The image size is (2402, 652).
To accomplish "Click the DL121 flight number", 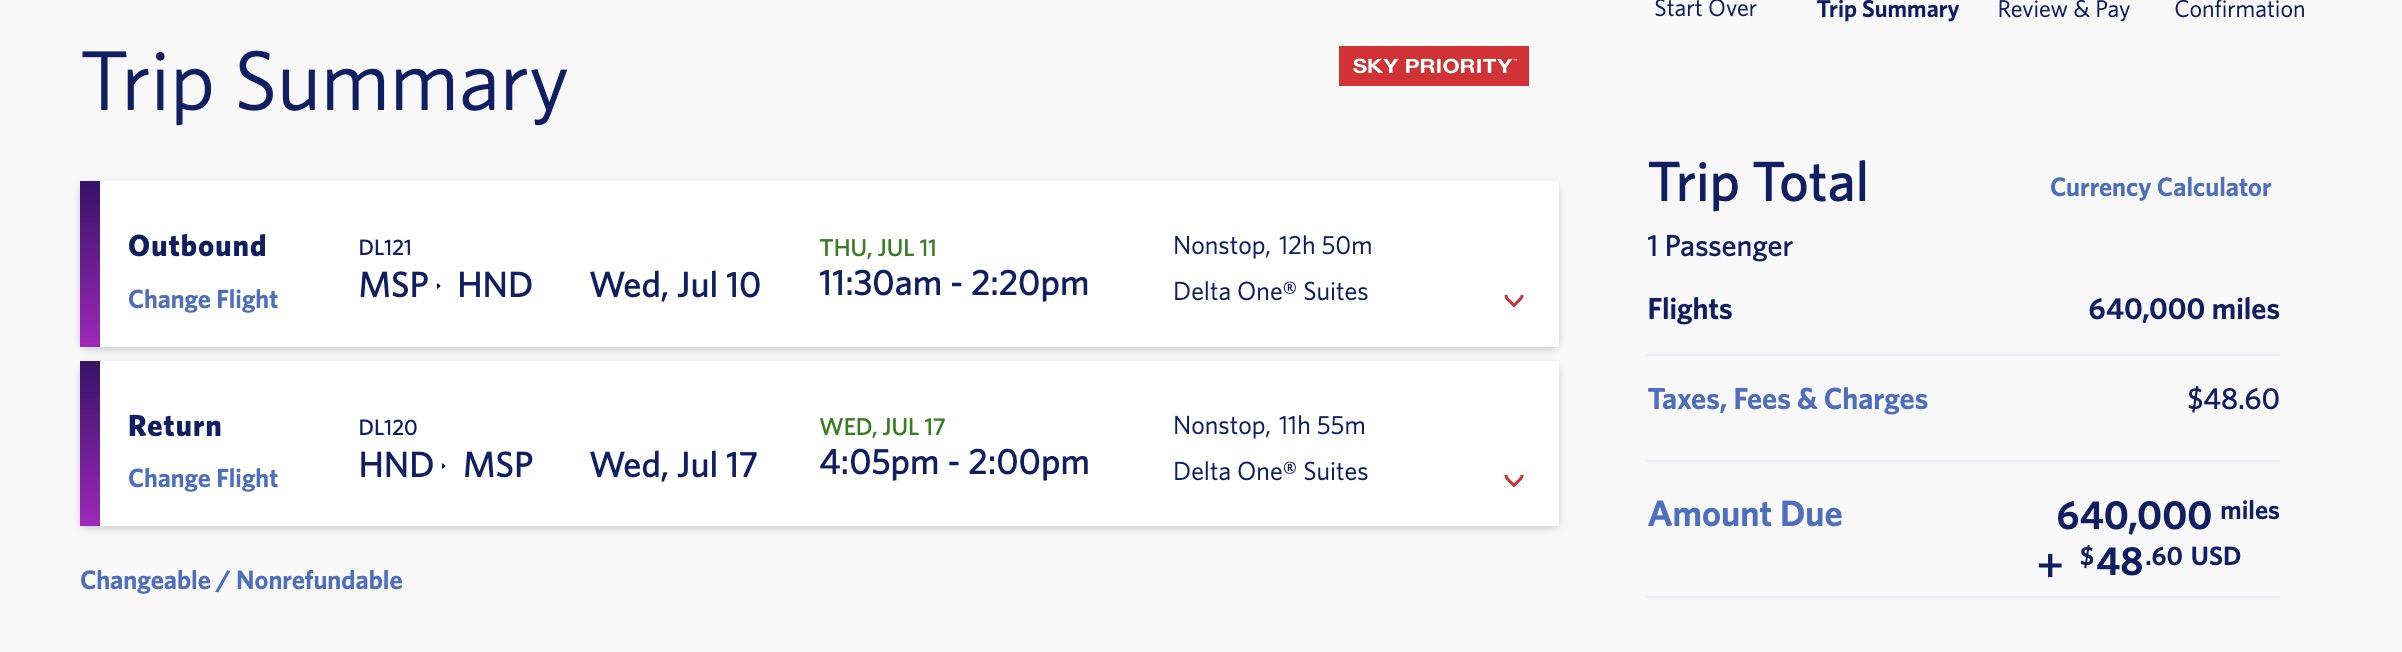I will [385, 245].
